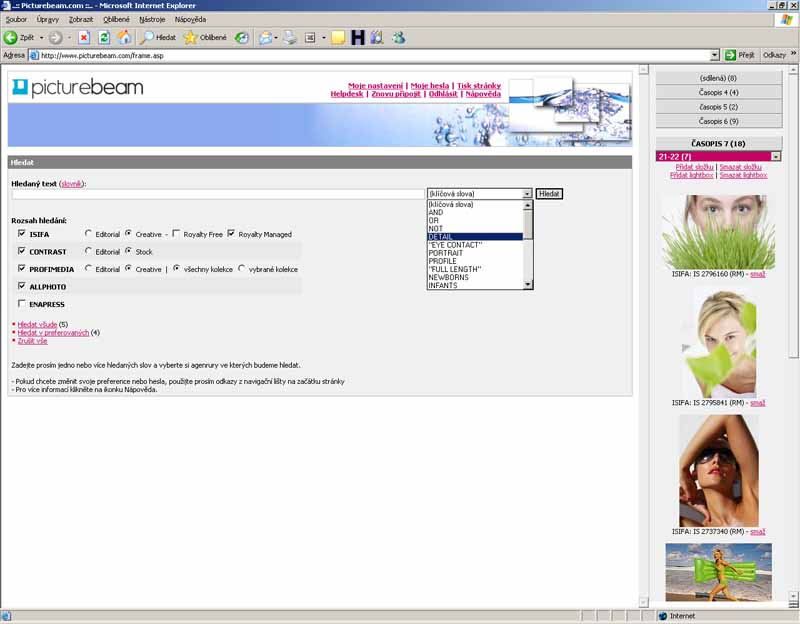Click the browser Back (Zpět) button
Viewport: 800px width, 624px height.
(x=19, y=37)
